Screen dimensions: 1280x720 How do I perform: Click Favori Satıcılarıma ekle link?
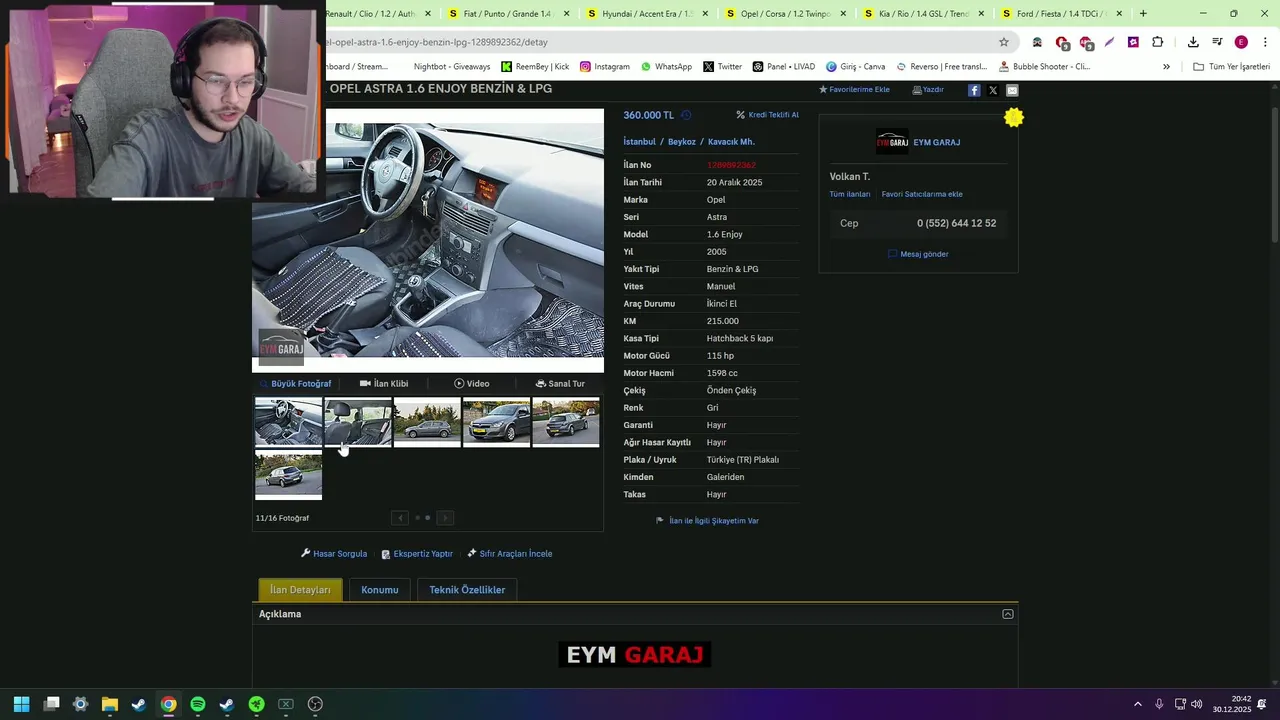(x=922, y=194)
